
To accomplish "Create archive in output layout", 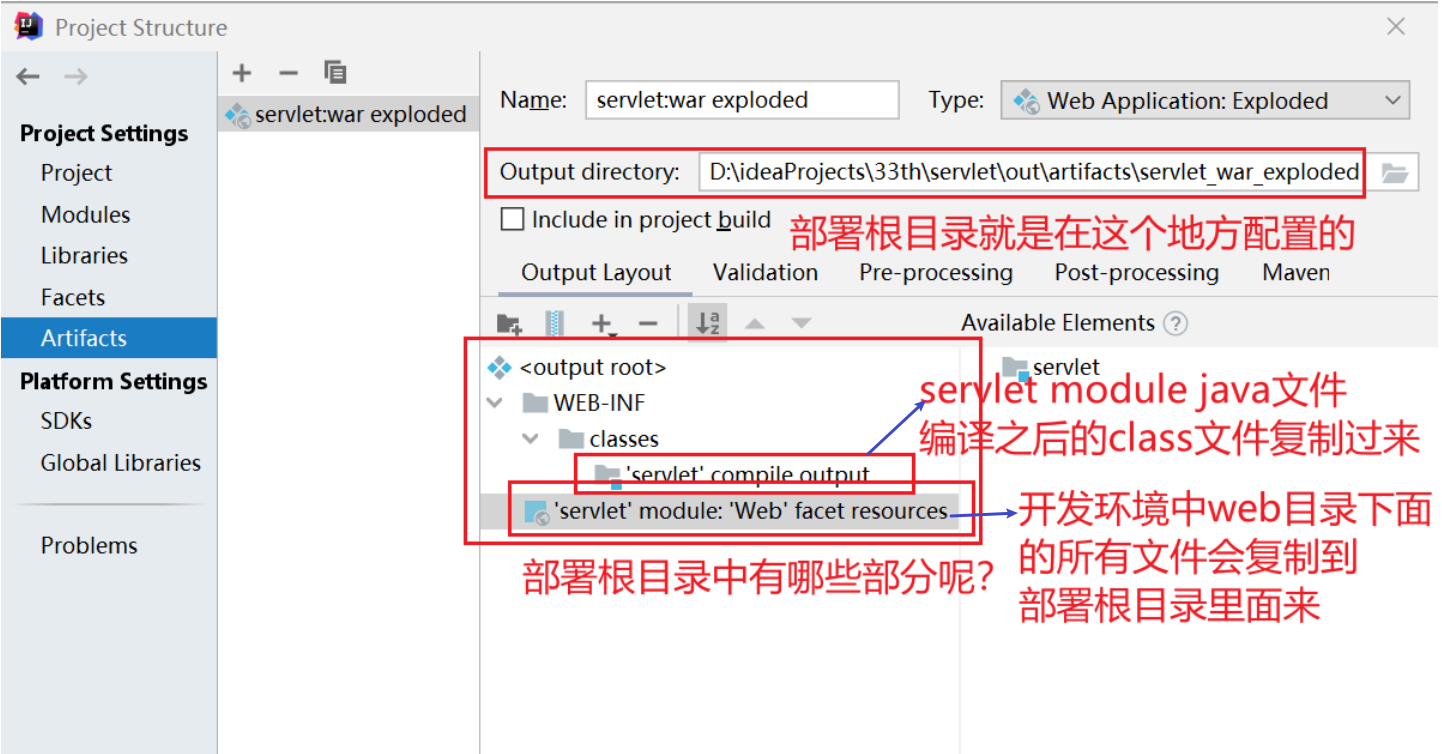I will 555,323.
